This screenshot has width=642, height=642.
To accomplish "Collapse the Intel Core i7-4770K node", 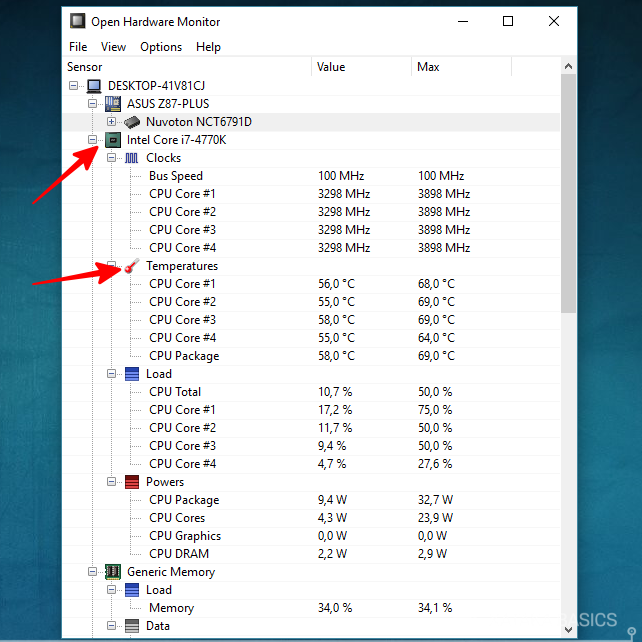I will [x=93, y=140].
